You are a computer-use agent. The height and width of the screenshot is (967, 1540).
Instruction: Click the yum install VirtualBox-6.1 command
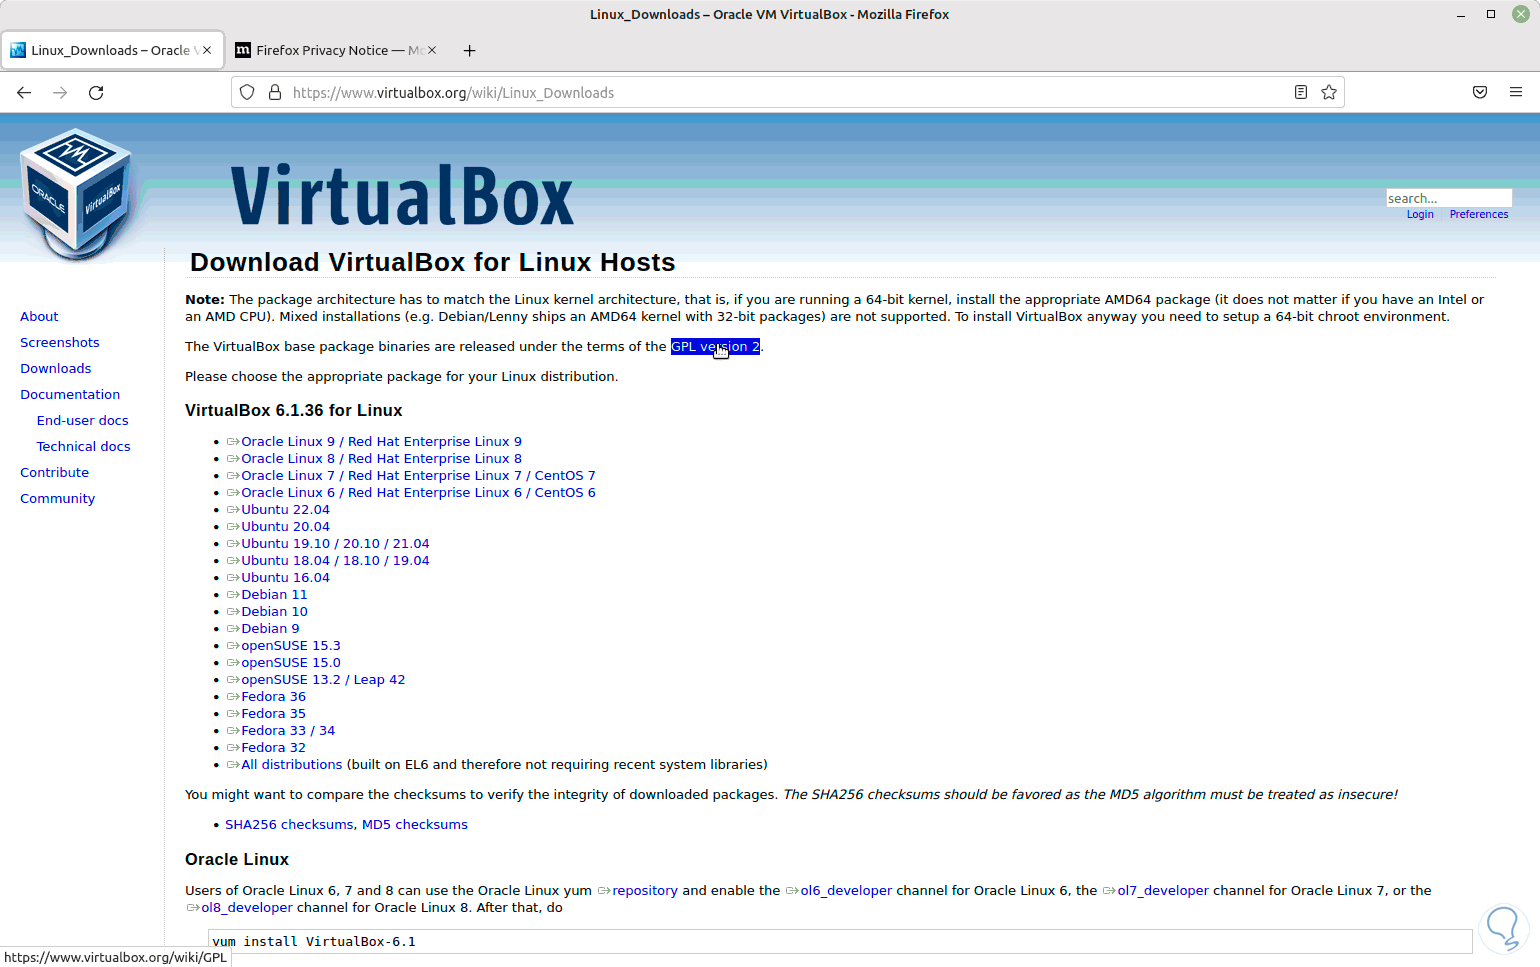click(x=314, y=942)
